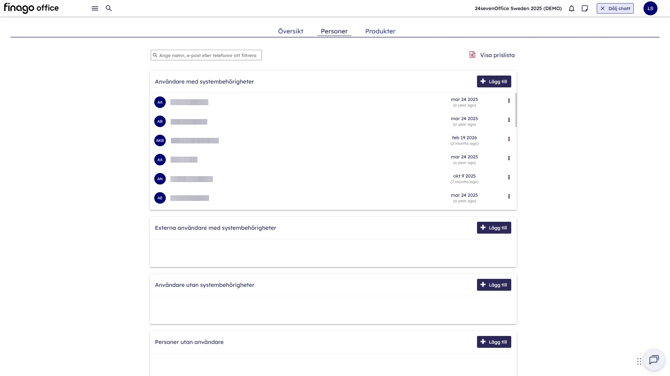The image size is (670, 376).
Task: Go to the Produkter tab
Action: pos(380,31)
